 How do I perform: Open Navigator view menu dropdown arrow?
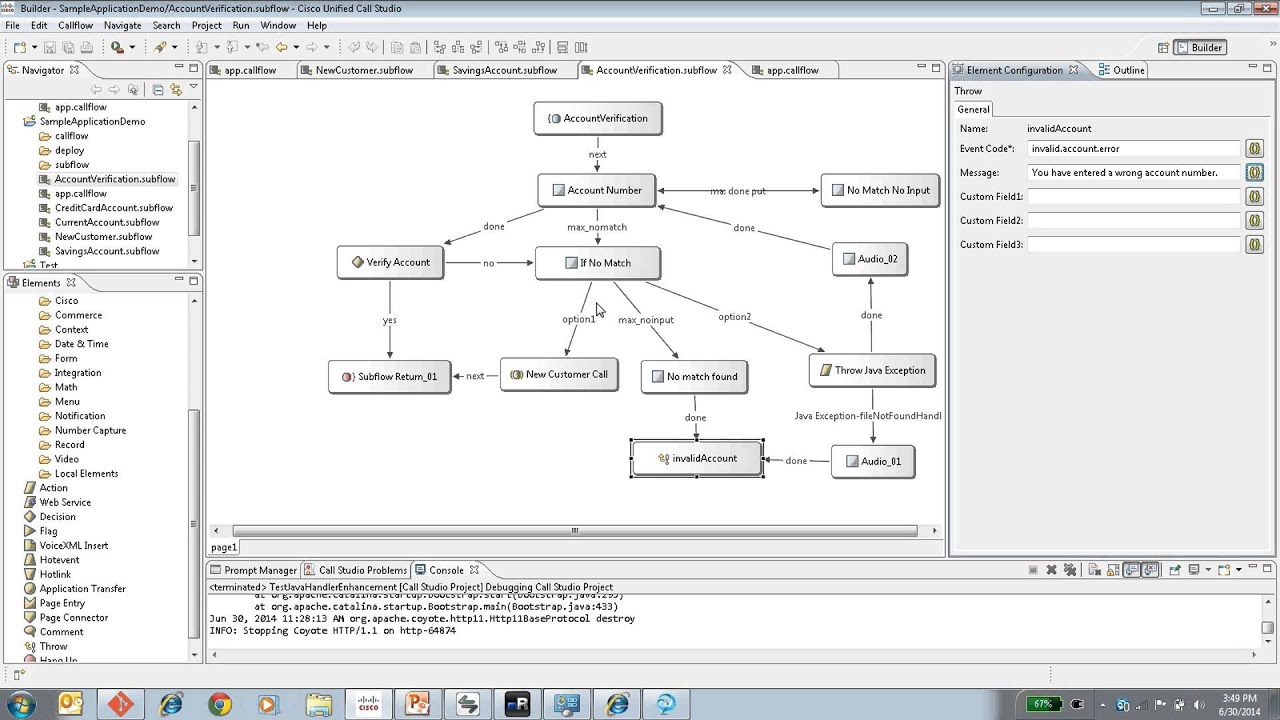click(x=193, y=88)
